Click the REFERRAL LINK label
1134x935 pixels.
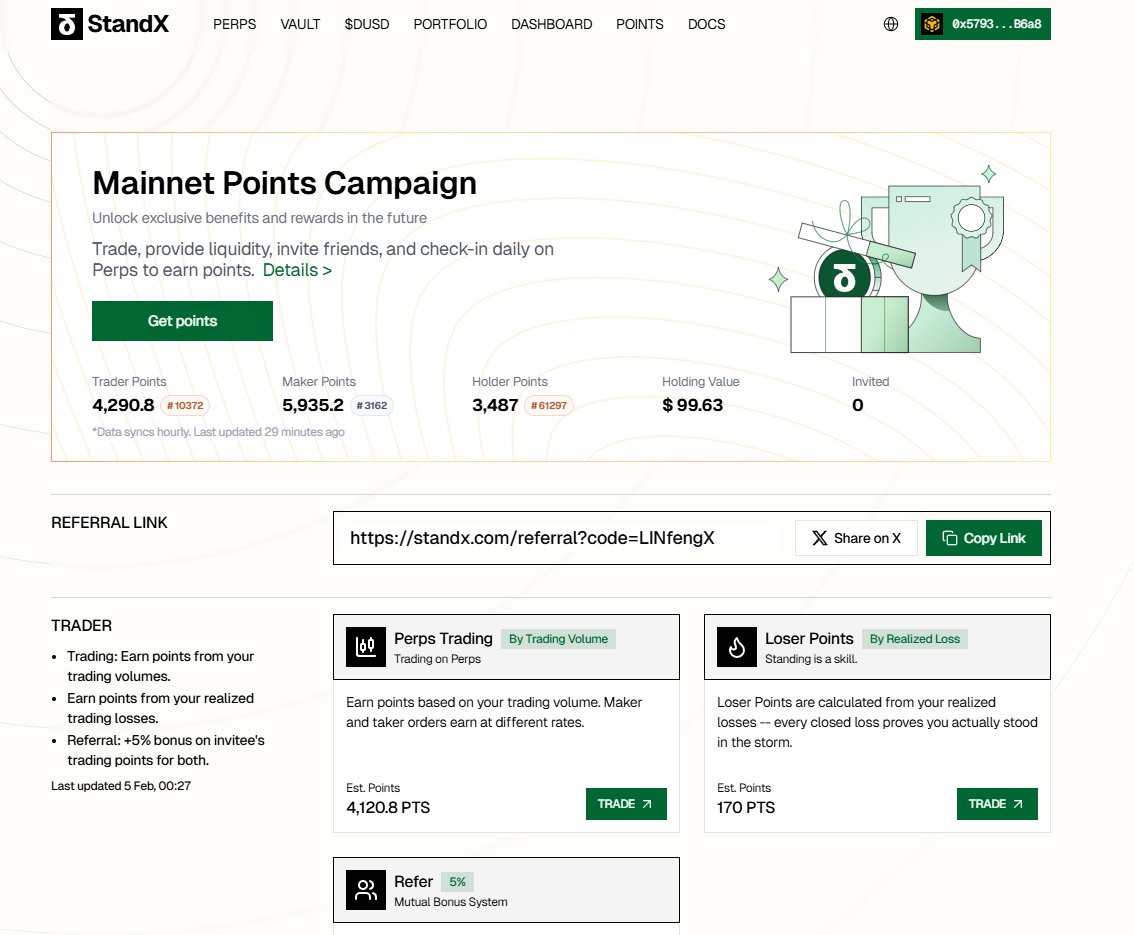pyautogui.click(x=109, y=523)
